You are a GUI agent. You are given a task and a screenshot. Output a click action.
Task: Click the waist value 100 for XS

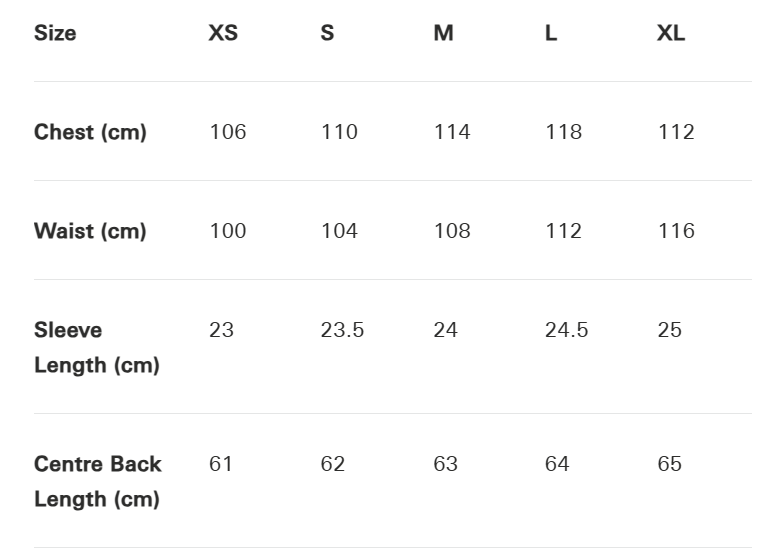pyautogui.click(x=227, y=231)
